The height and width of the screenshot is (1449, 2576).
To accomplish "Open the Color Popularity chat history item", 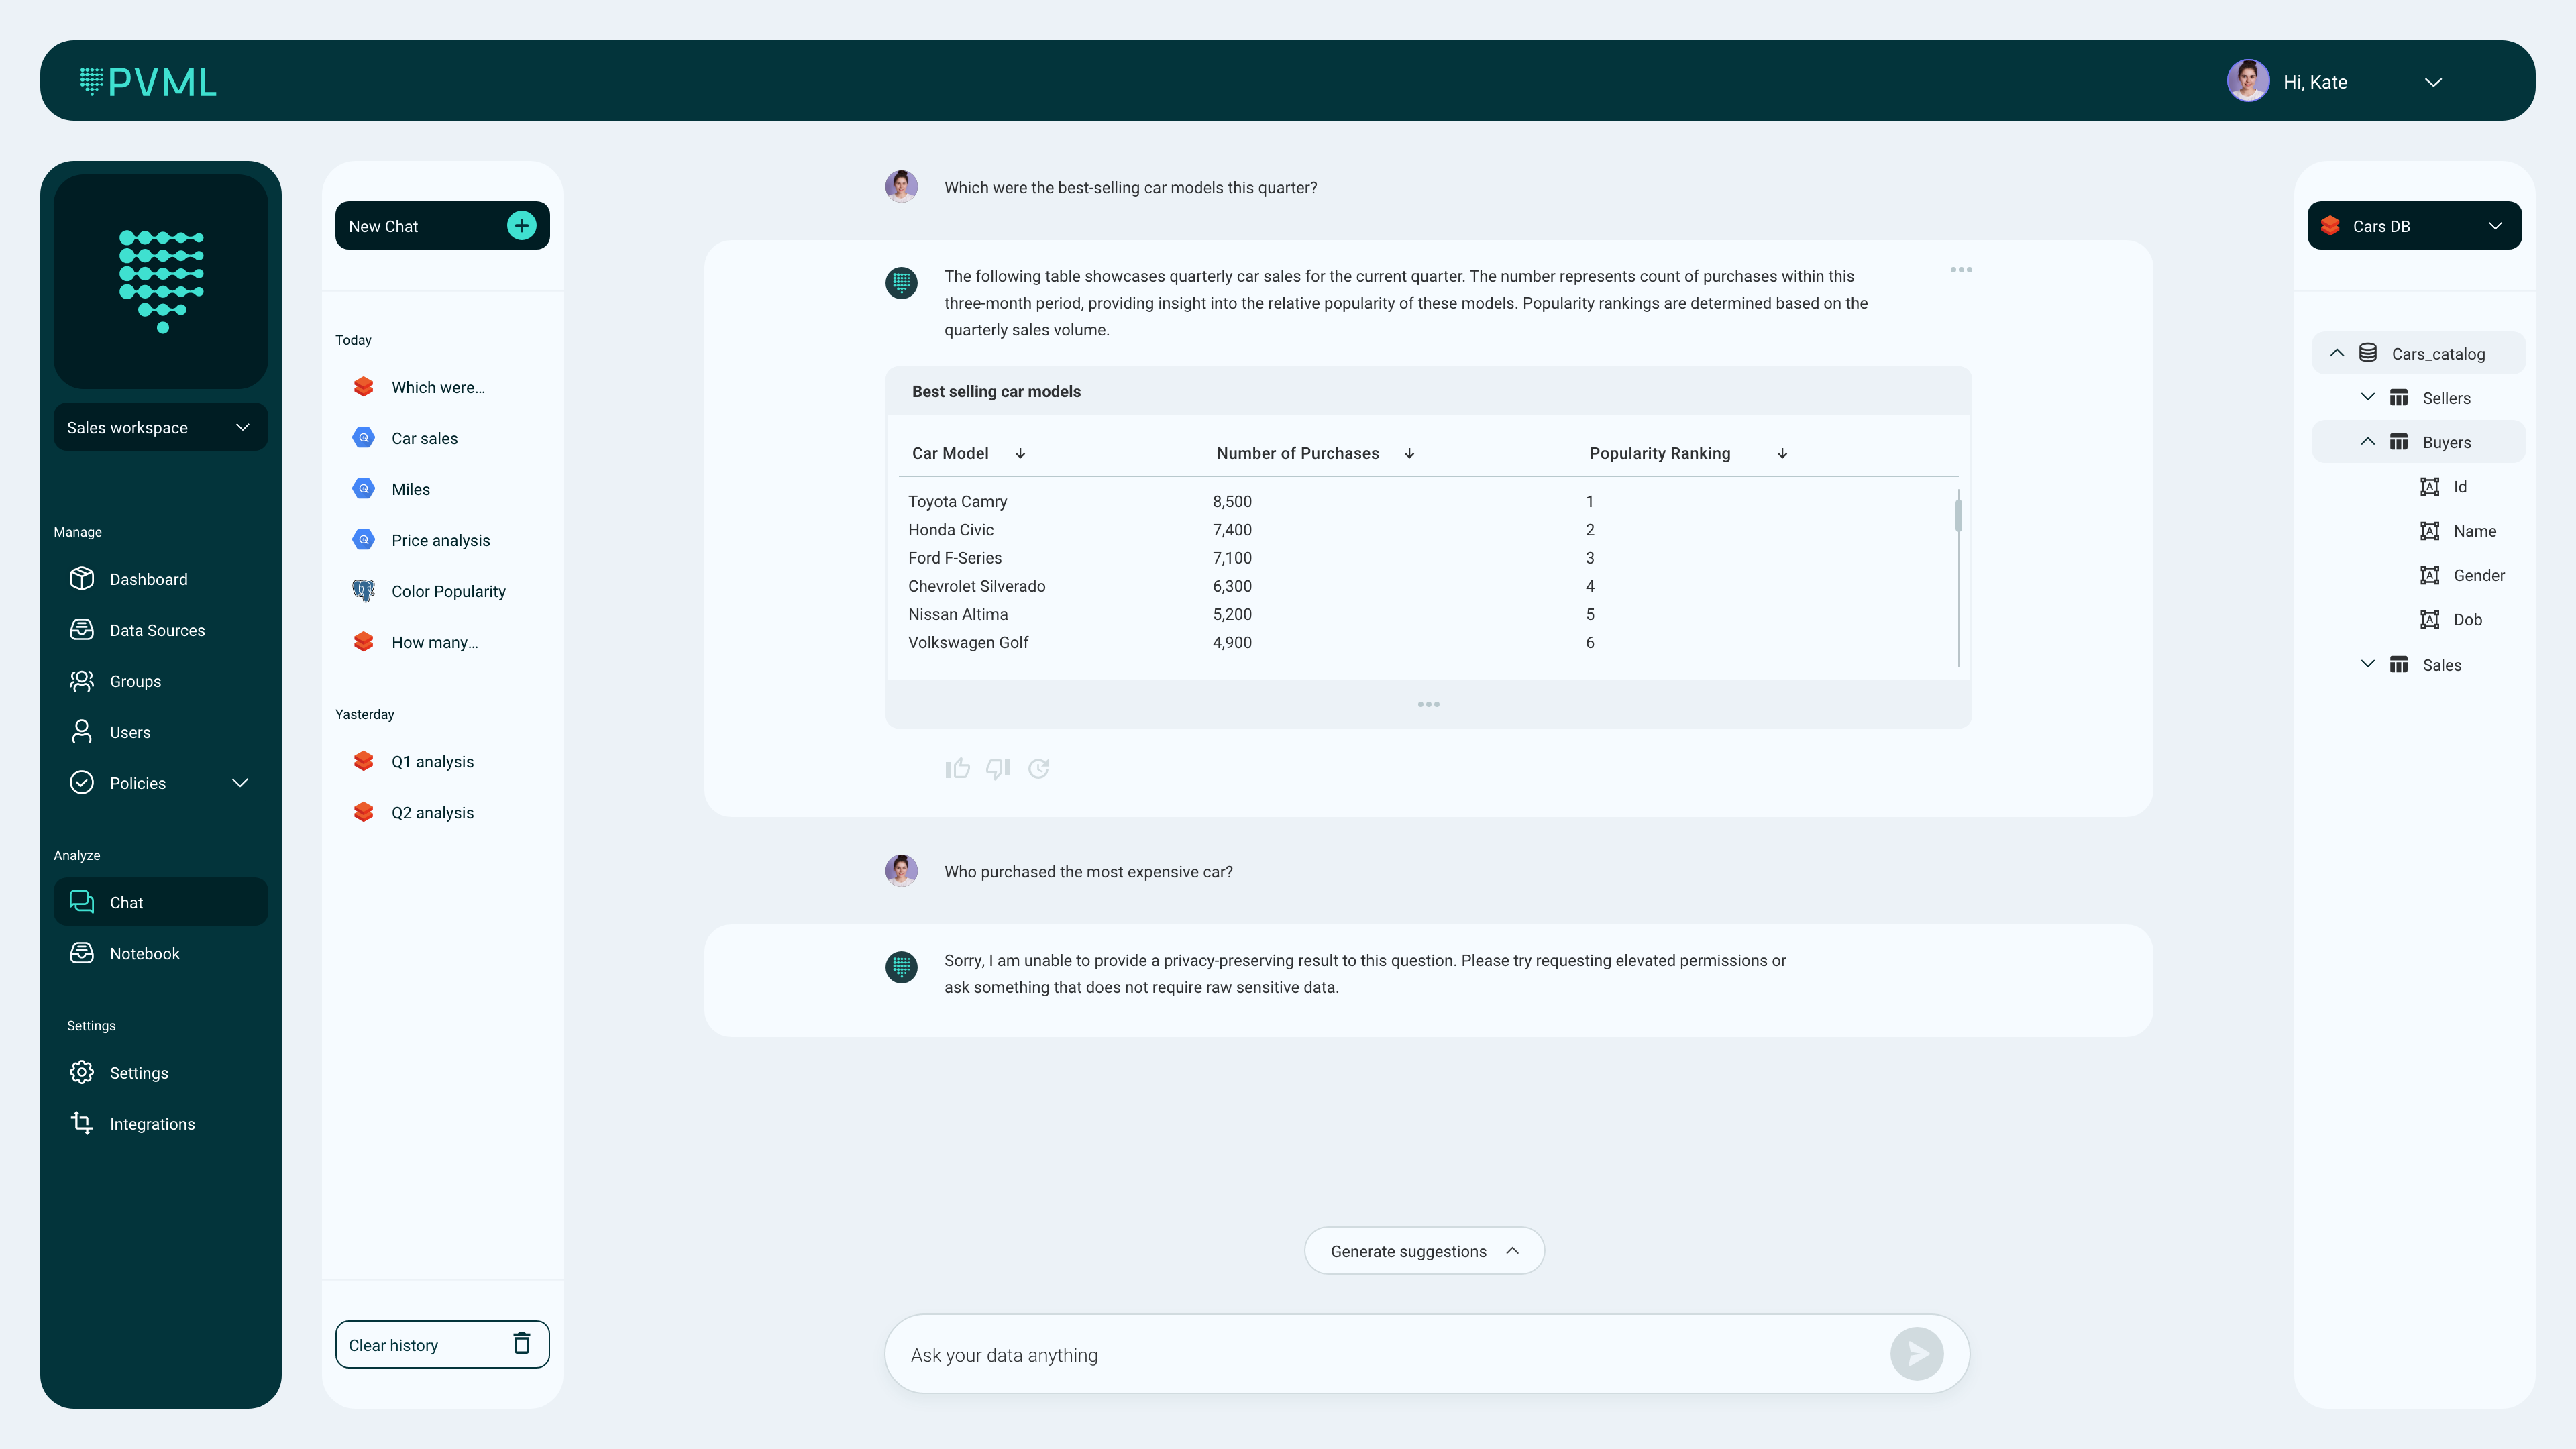I will (x=448, y=591).
